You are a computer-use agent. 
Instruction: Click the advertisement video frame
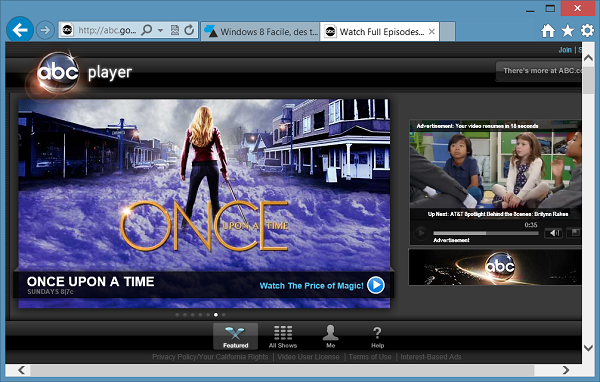[x=496, y=170]
